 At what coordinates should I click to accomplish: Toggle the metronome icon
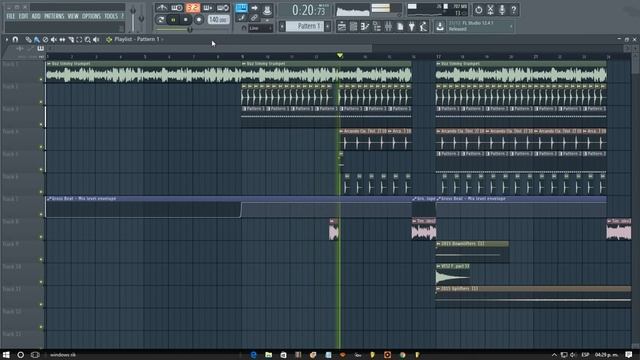pyautogui.click(x=162, y=8)
